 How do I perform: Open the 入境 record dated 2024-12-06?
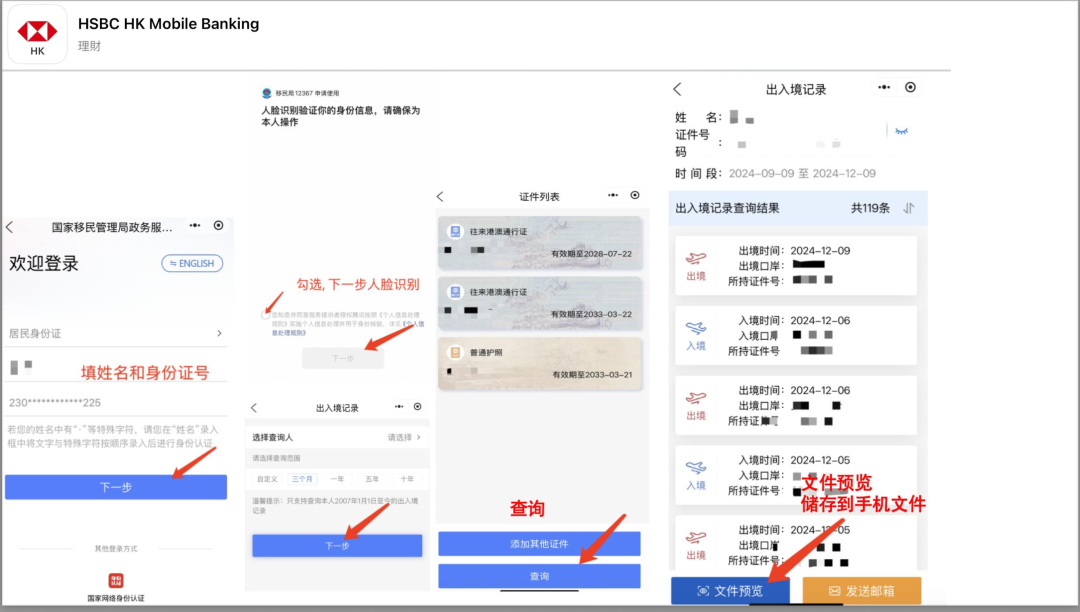coord(796,335)
